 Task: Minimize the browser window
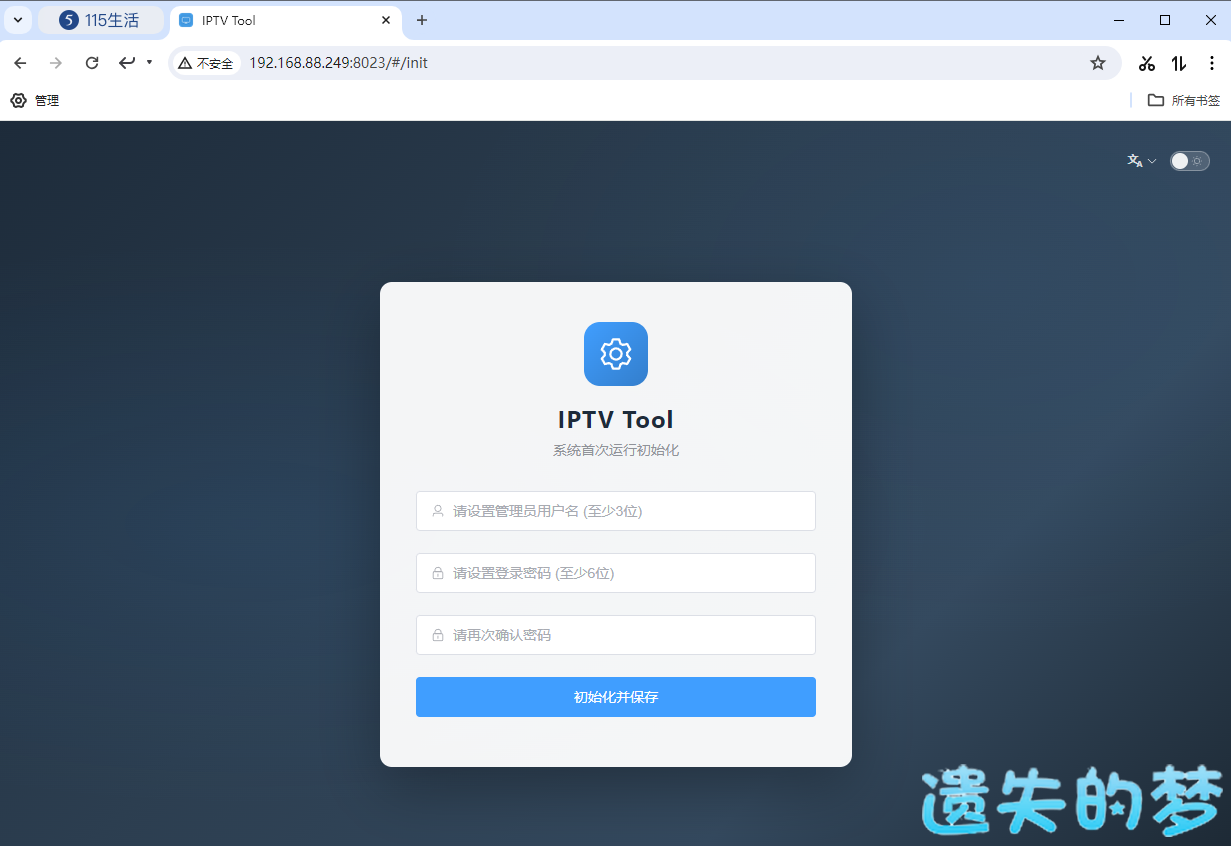1119,20
